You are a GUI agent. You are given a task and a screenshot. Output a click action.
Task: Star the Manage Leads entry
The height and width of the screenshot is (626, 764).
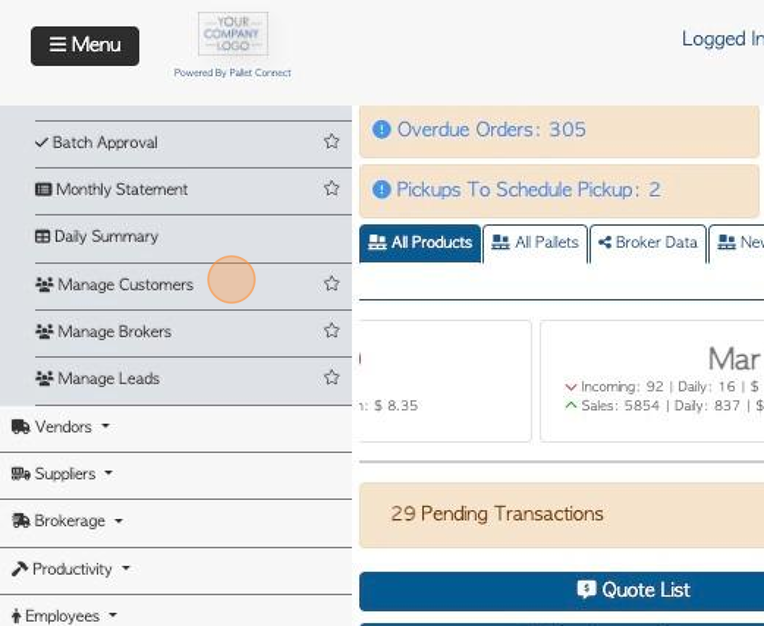coord(331,378)
